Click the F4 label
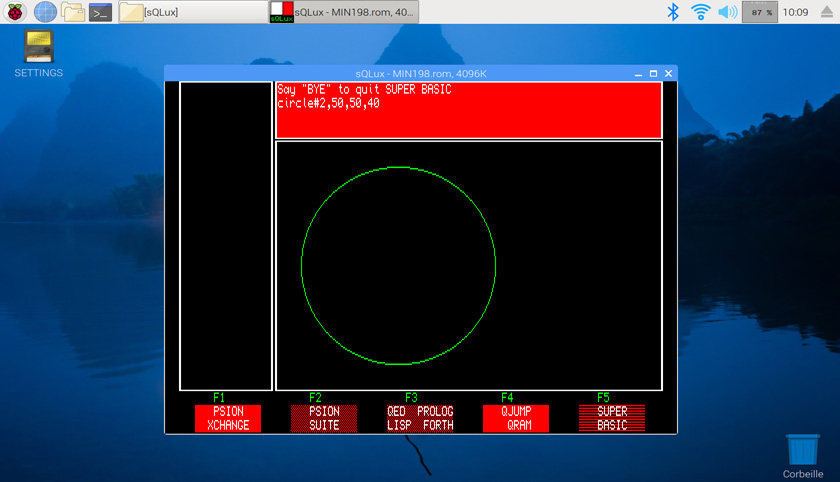Image resolution: width=840 pixels, height=482 pixels. pyautogui.click(x=507, y=397)
